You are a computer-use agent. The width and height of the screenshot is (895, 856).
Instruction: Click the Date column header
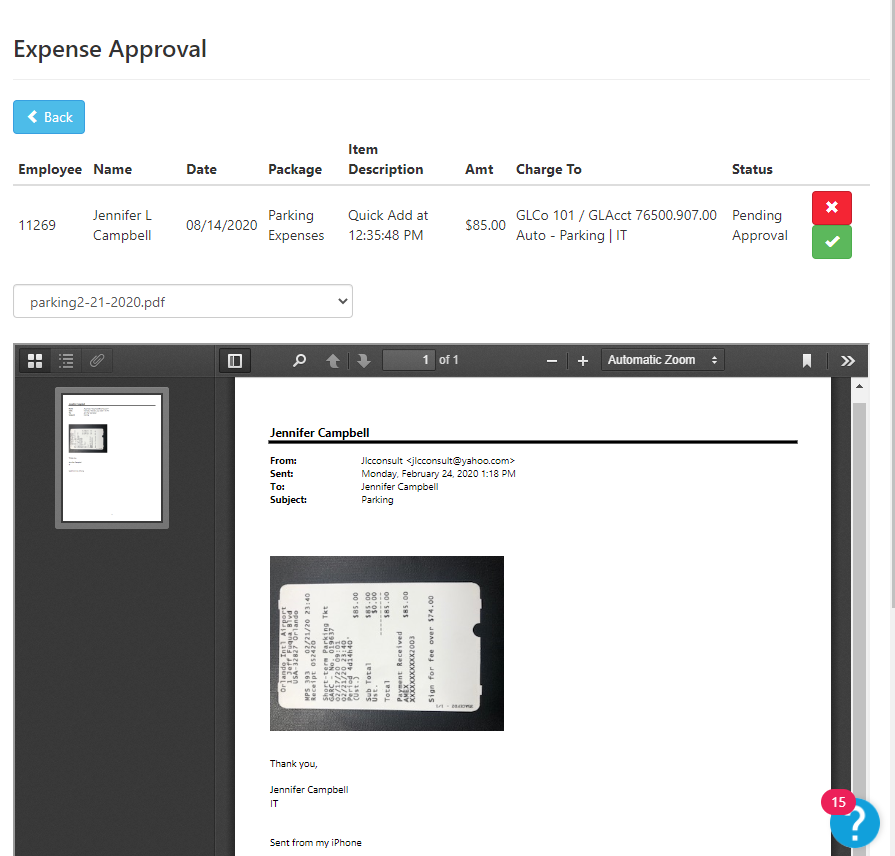coord(201,169)
